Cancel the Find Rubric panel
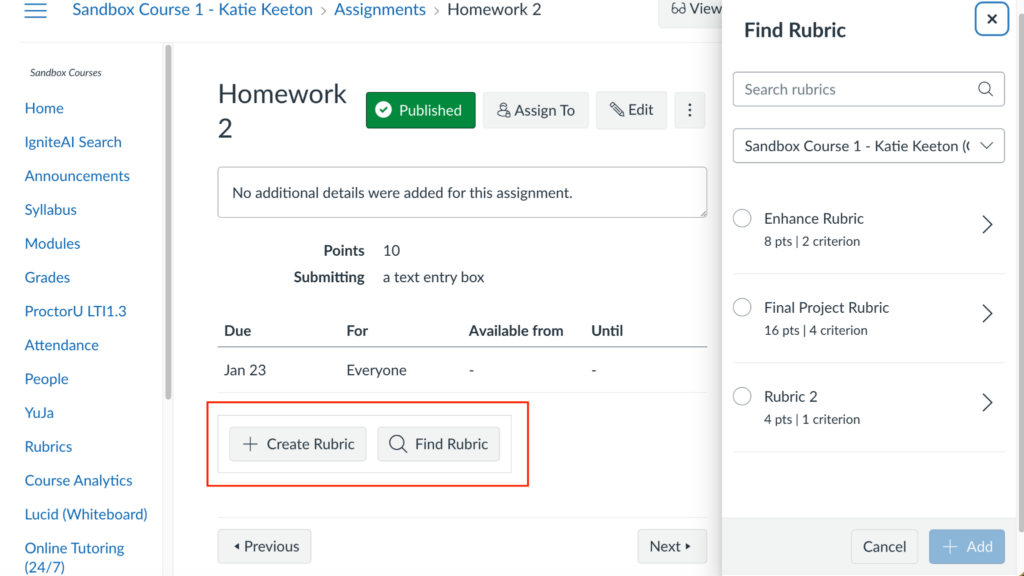This screenshot has width=1024, height=576. click(884, 547)
